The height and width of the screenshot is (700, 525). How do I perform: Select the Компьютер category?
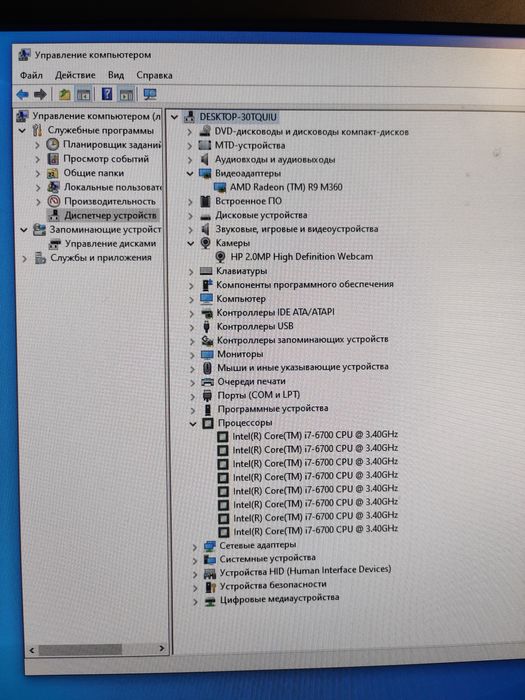(x=241, y=299)
